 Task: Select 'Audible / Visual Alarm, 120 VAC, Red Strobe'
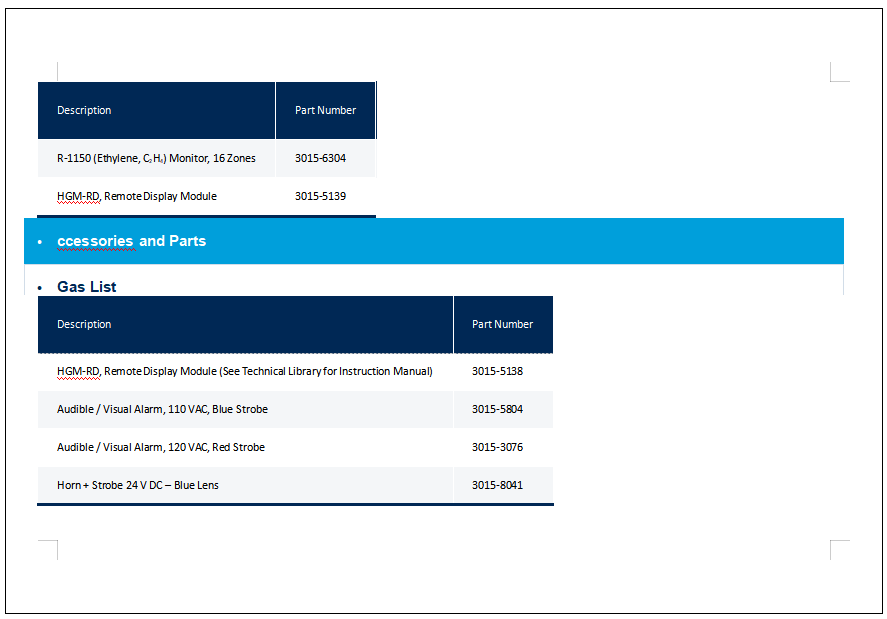click(161, 447)
